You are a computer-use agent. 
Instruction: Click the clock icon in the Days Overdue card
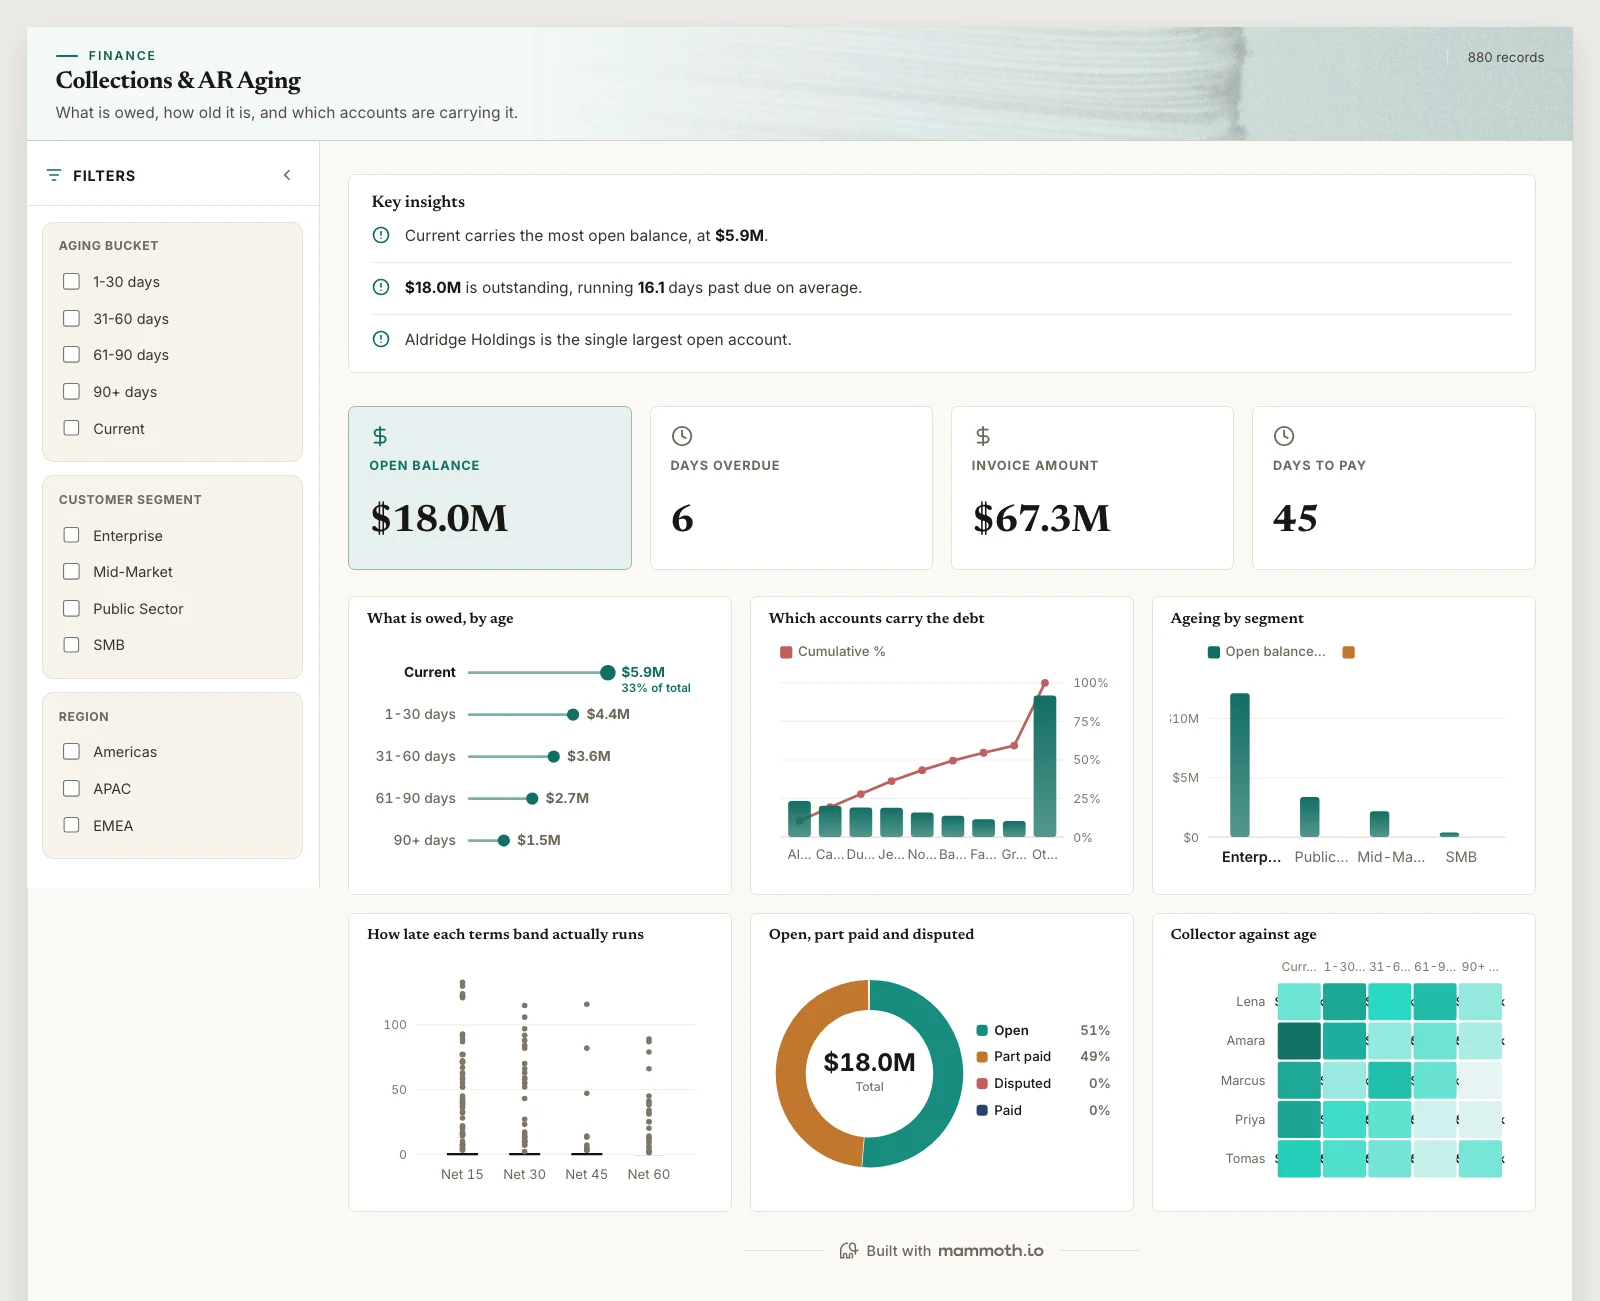pyautogui.click(x=682, y=436)
